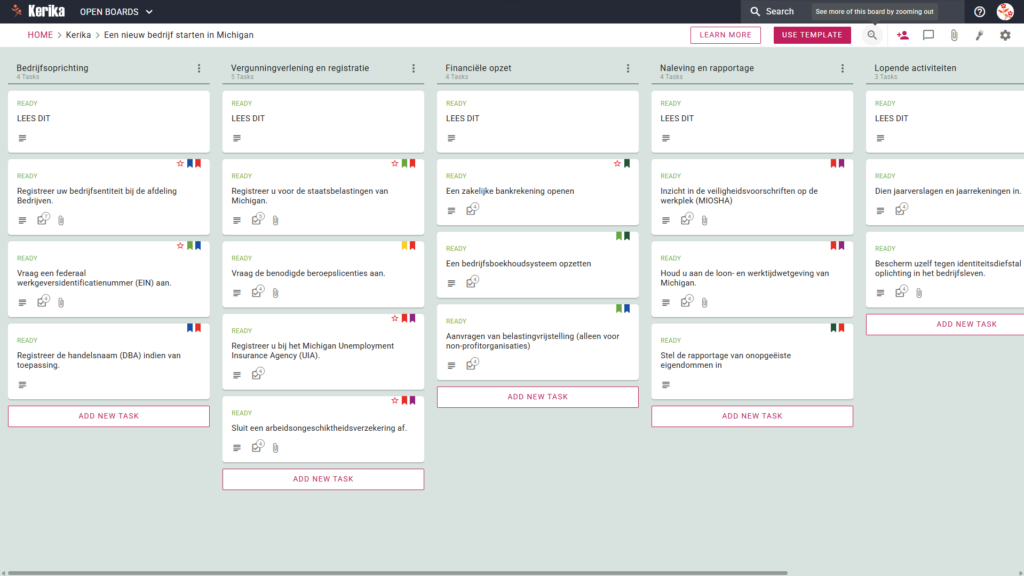Viewport: 1024px width, 576px height.
Task: Click the USE TEMPLATE button
Action: [812, 35]
